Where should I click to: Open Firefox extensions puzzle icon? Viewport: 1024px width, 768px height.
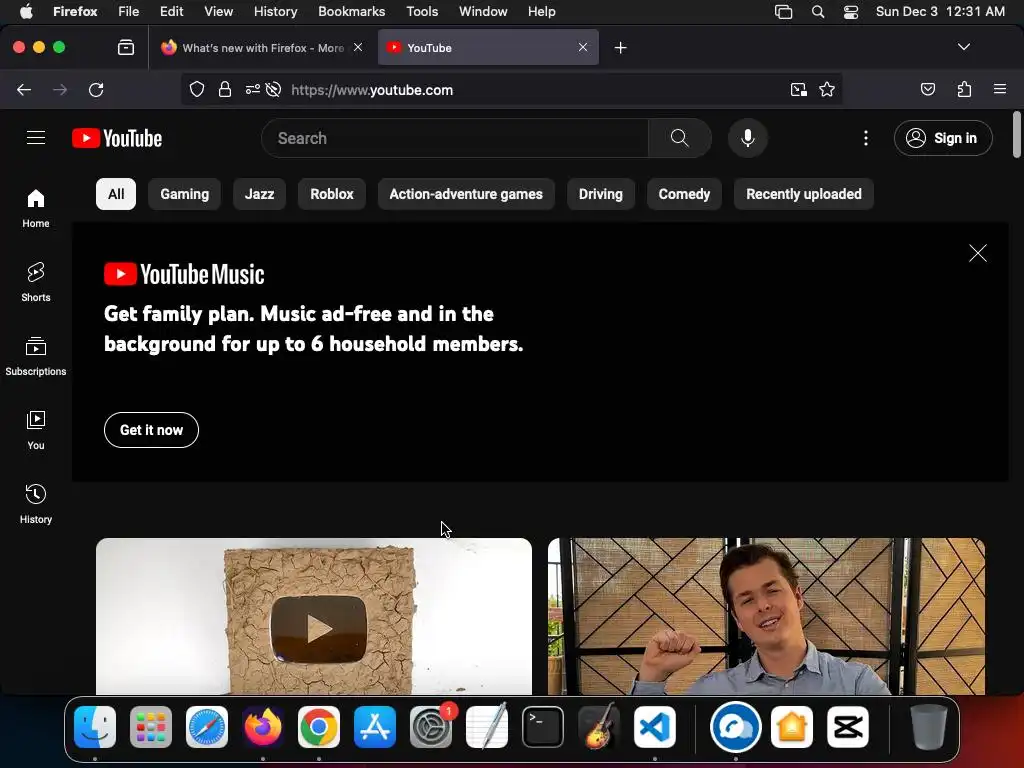[964, 89]
